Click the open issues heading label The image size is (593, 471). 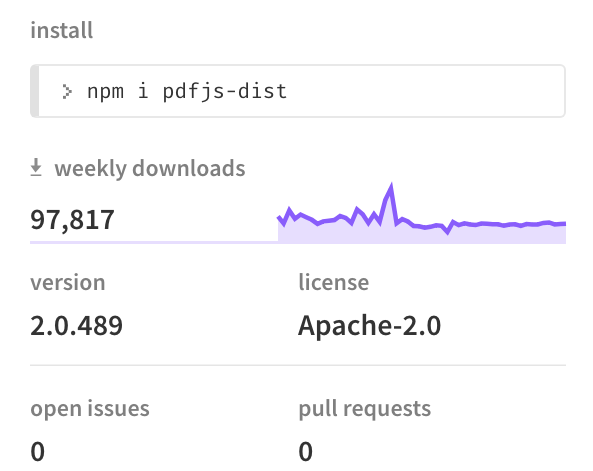[90, 409]
